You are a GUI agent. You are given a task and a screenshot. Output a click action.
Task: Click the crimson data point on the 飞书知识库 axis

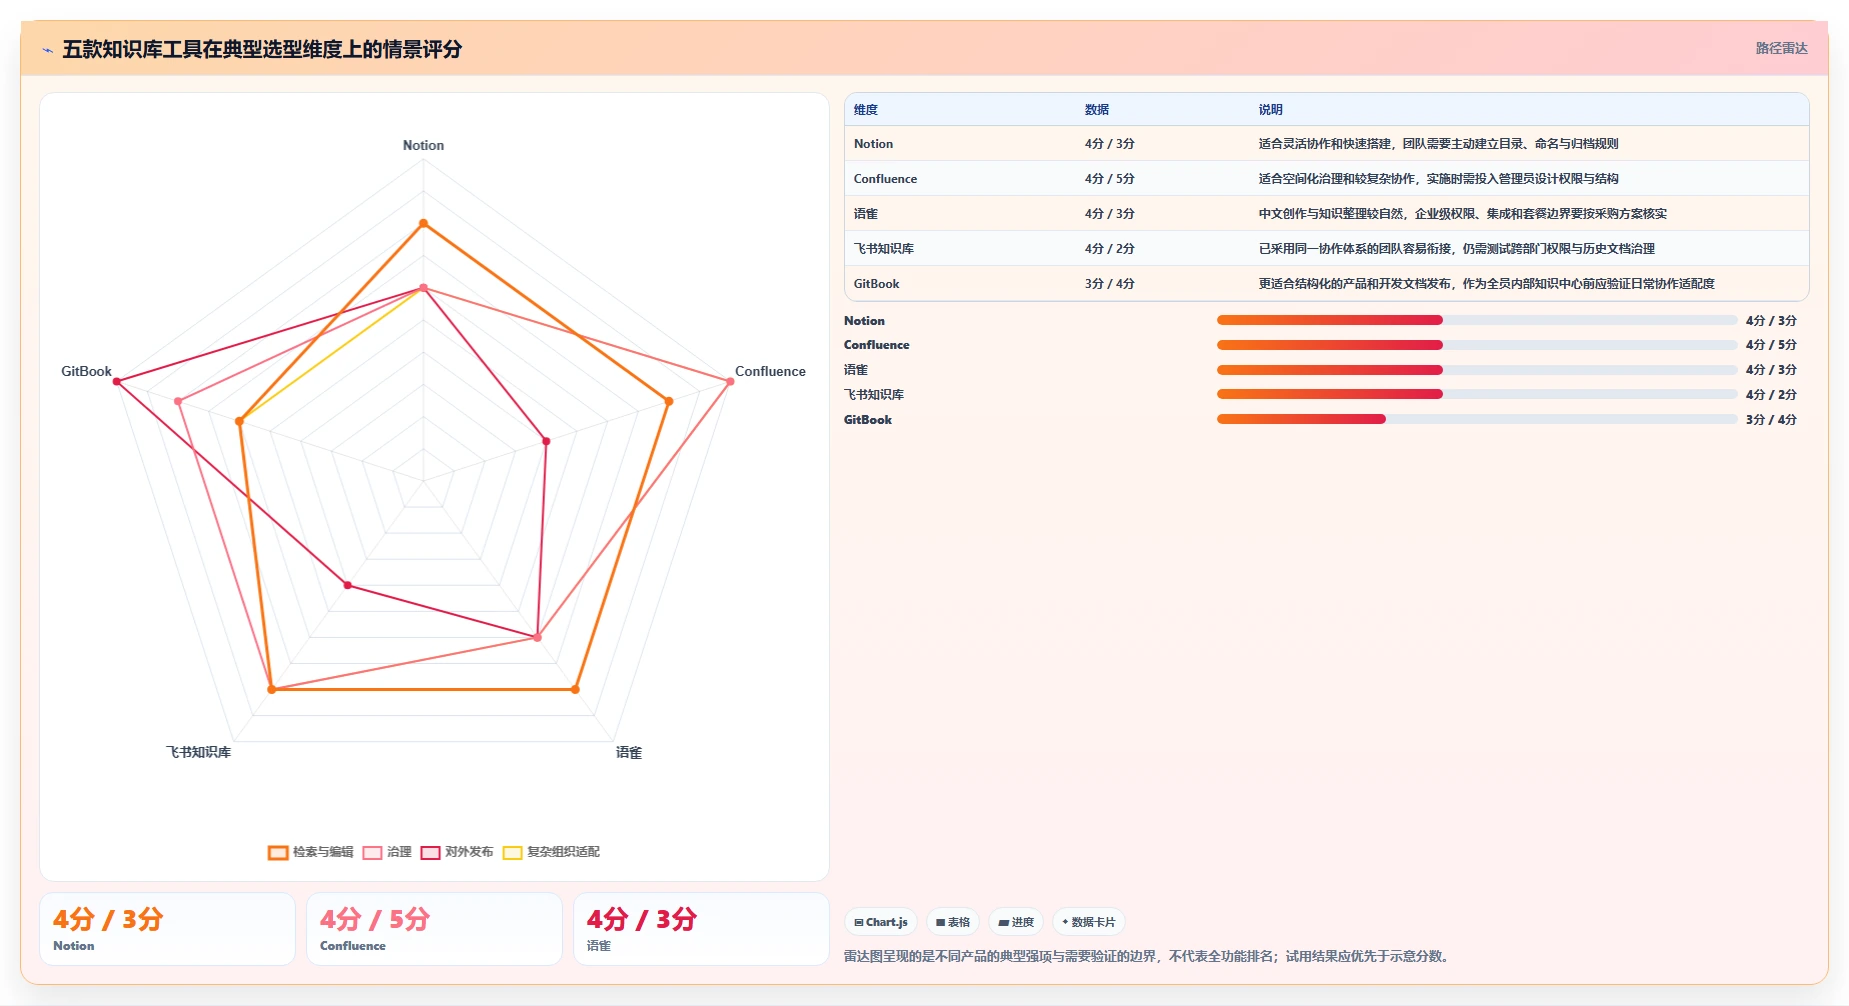348,585
